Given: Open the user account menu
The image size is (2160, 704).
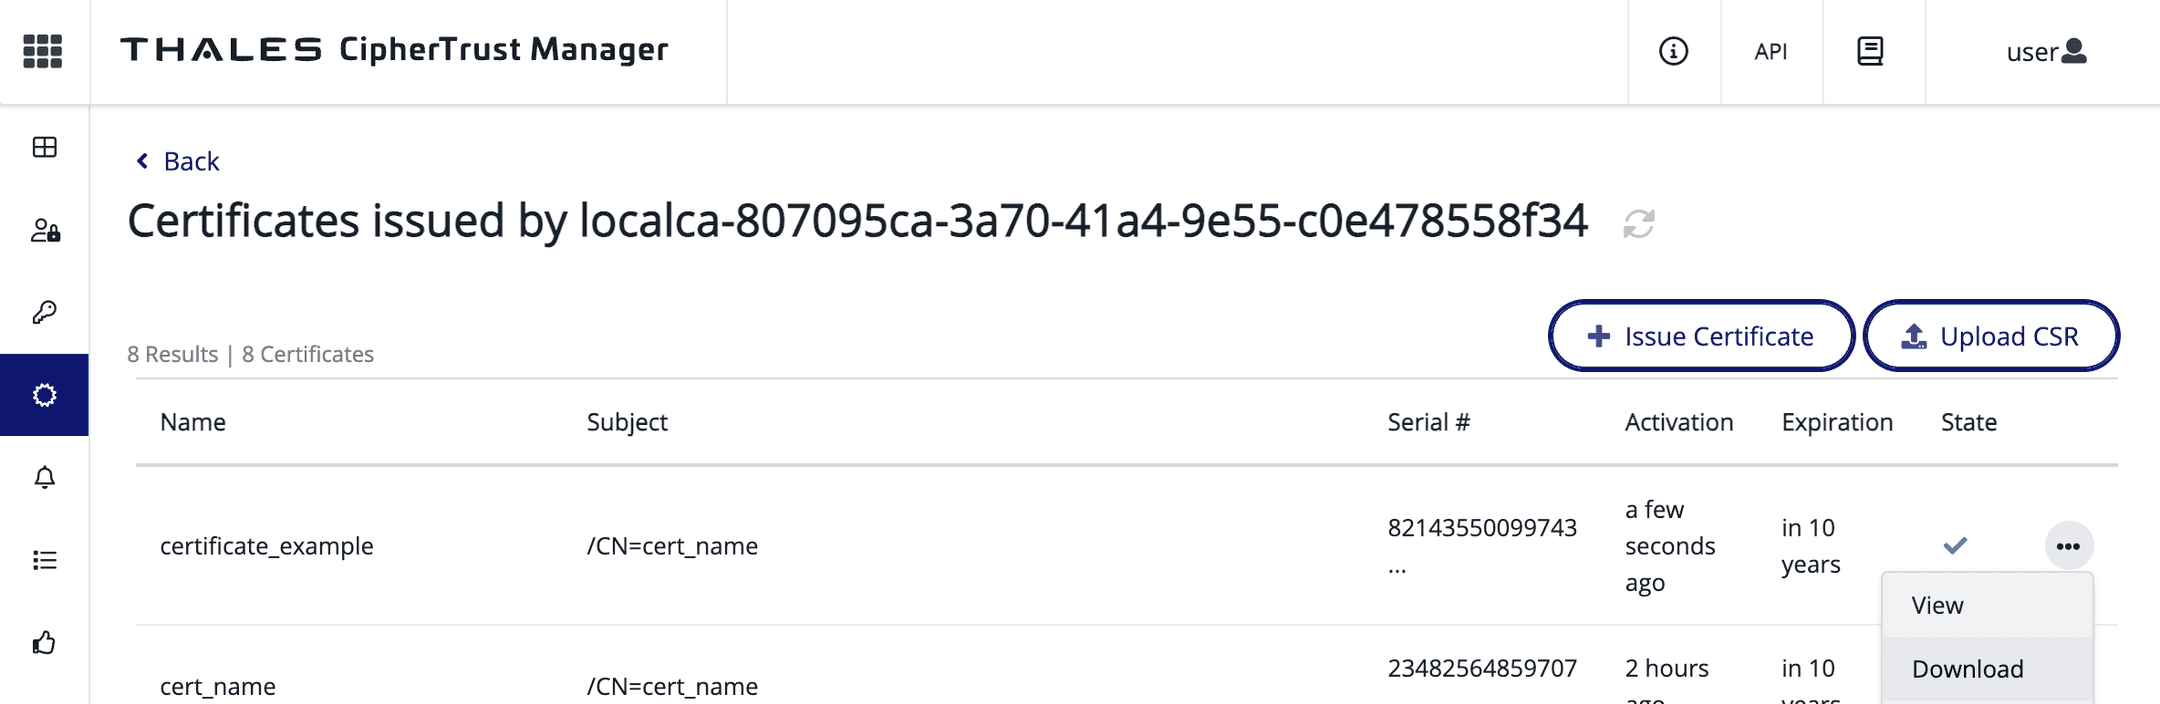Looking at the screenshot, I should (x=2045, y=51).
